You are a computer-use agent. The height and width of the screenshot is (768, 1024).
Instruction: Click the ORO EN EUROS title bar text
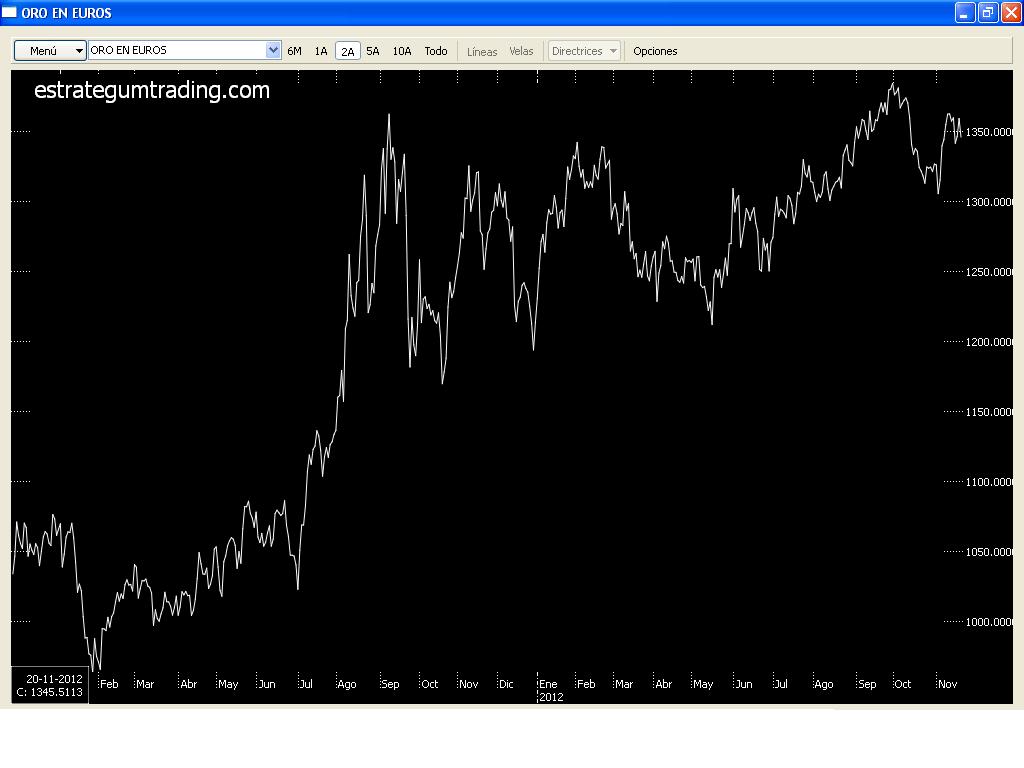[66, 13]
